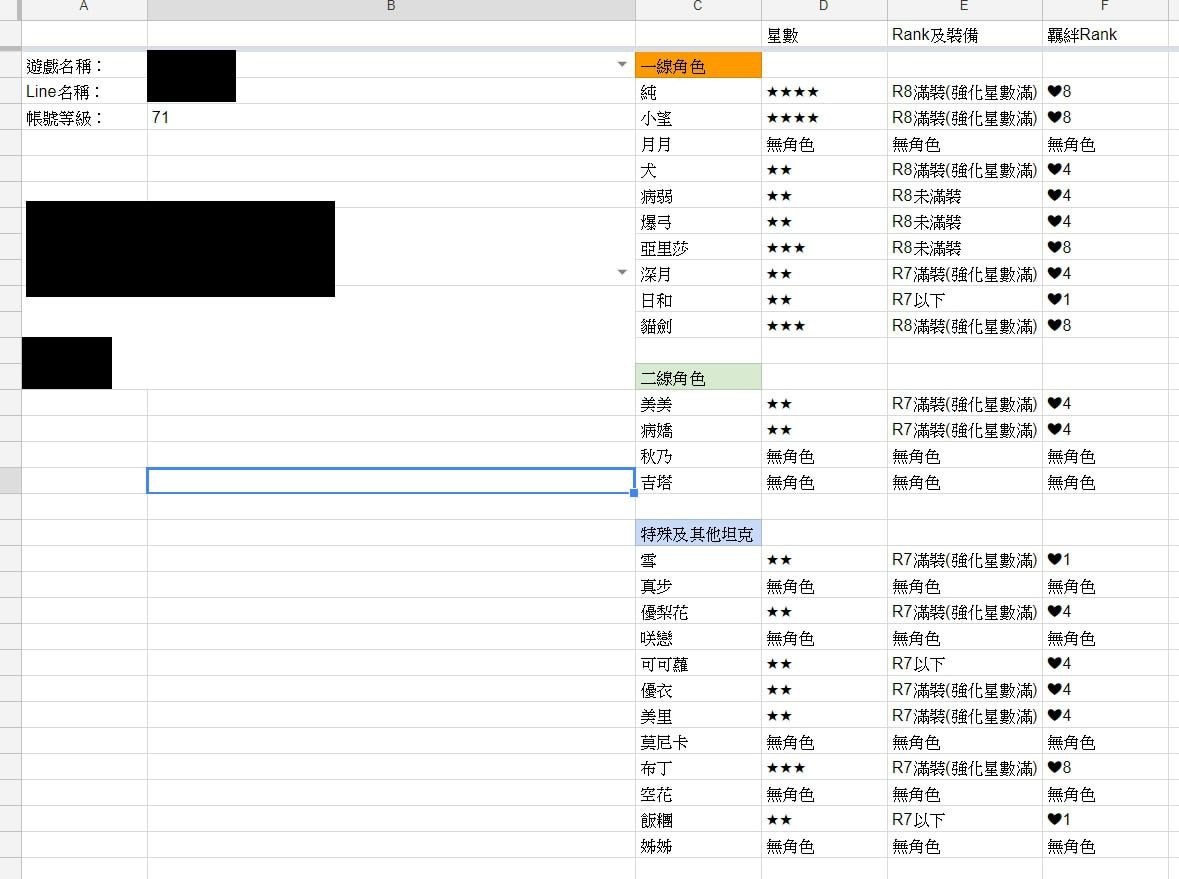Click the character name cell 病嬌
The width and height of the screenshot is (1179, 879).
[x=699, y=430]
